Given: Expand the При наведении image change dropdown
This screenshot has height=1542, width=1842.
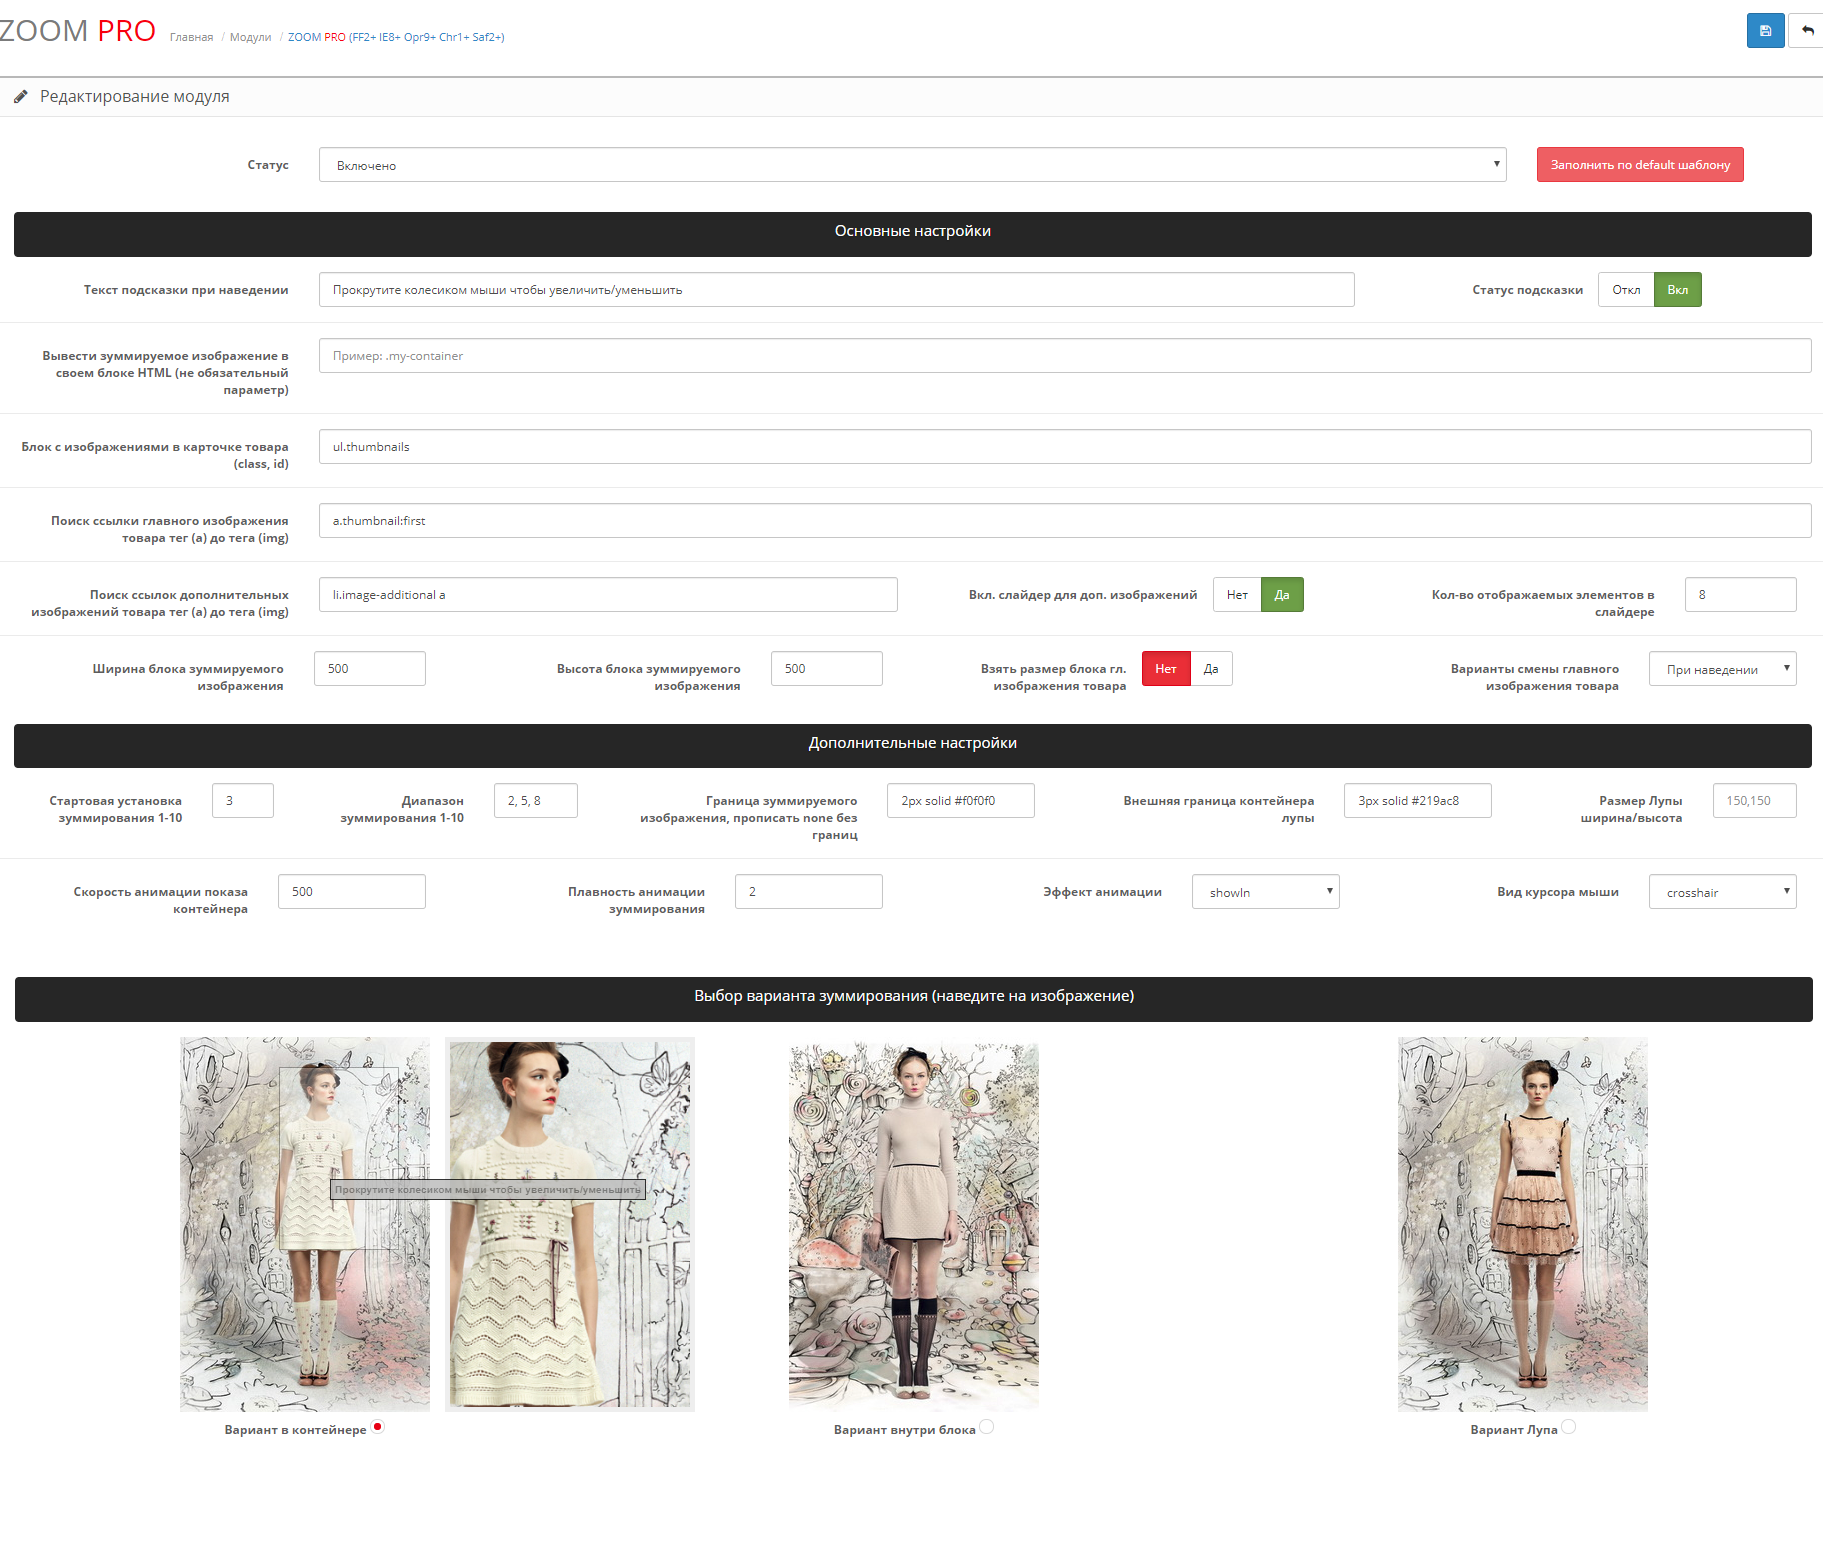Looking at the screenshot, I should pyautogui.click(x=1721, y=669).
